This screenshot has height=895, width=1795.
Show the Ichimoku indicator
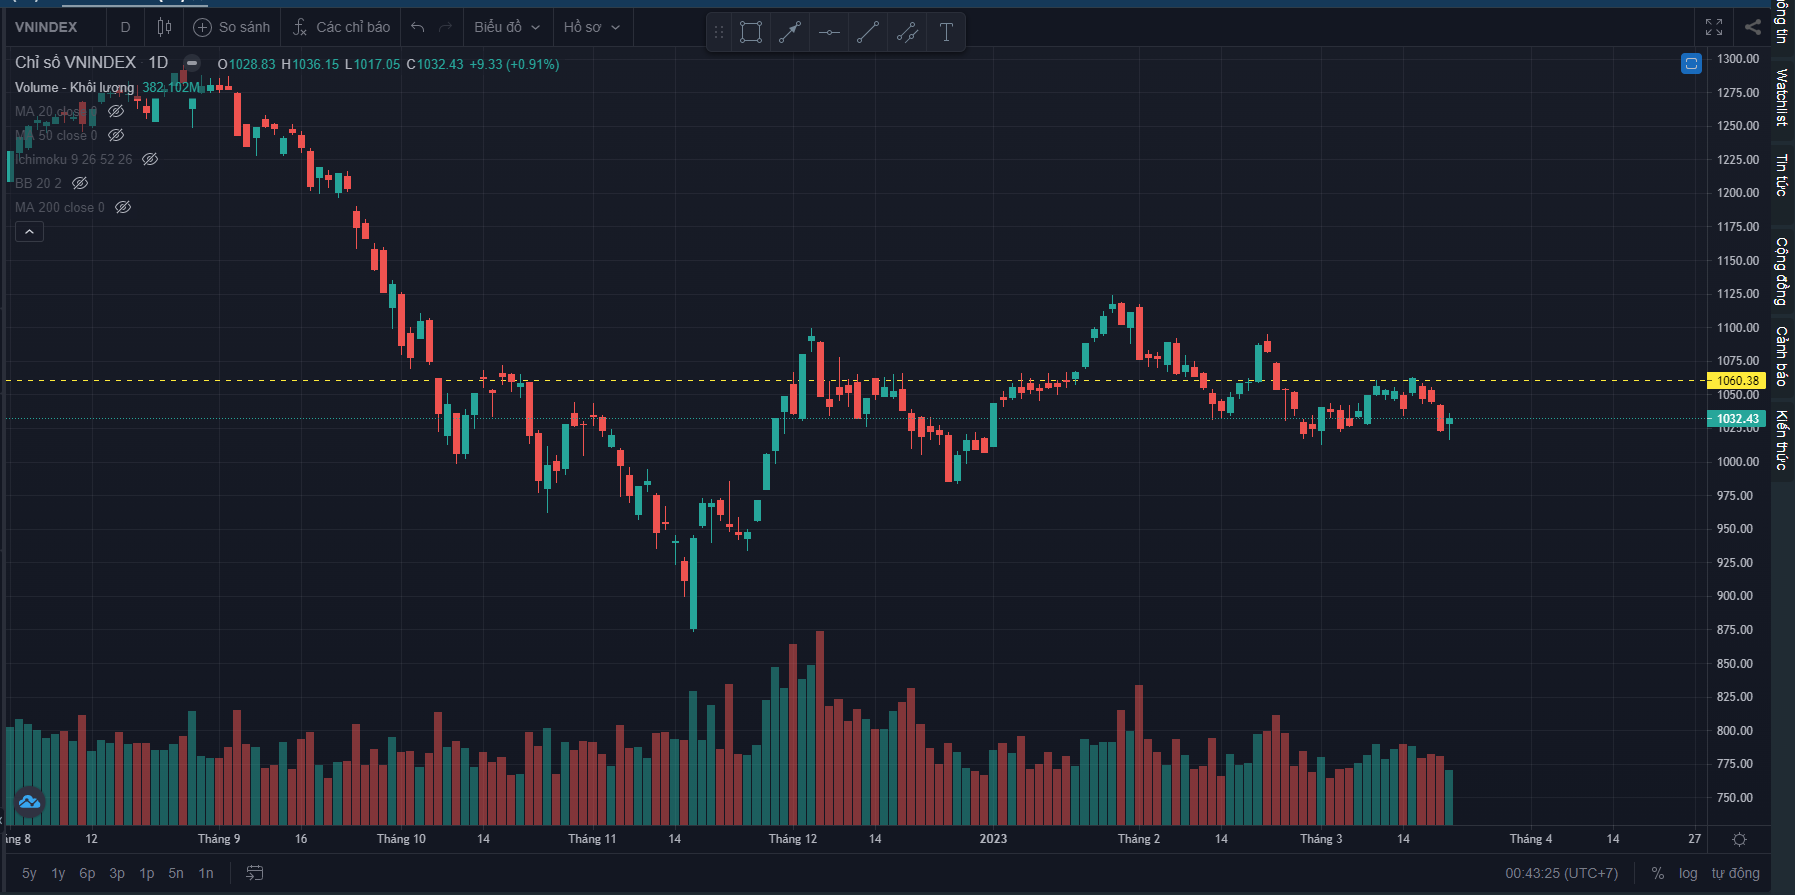[150, 159]
